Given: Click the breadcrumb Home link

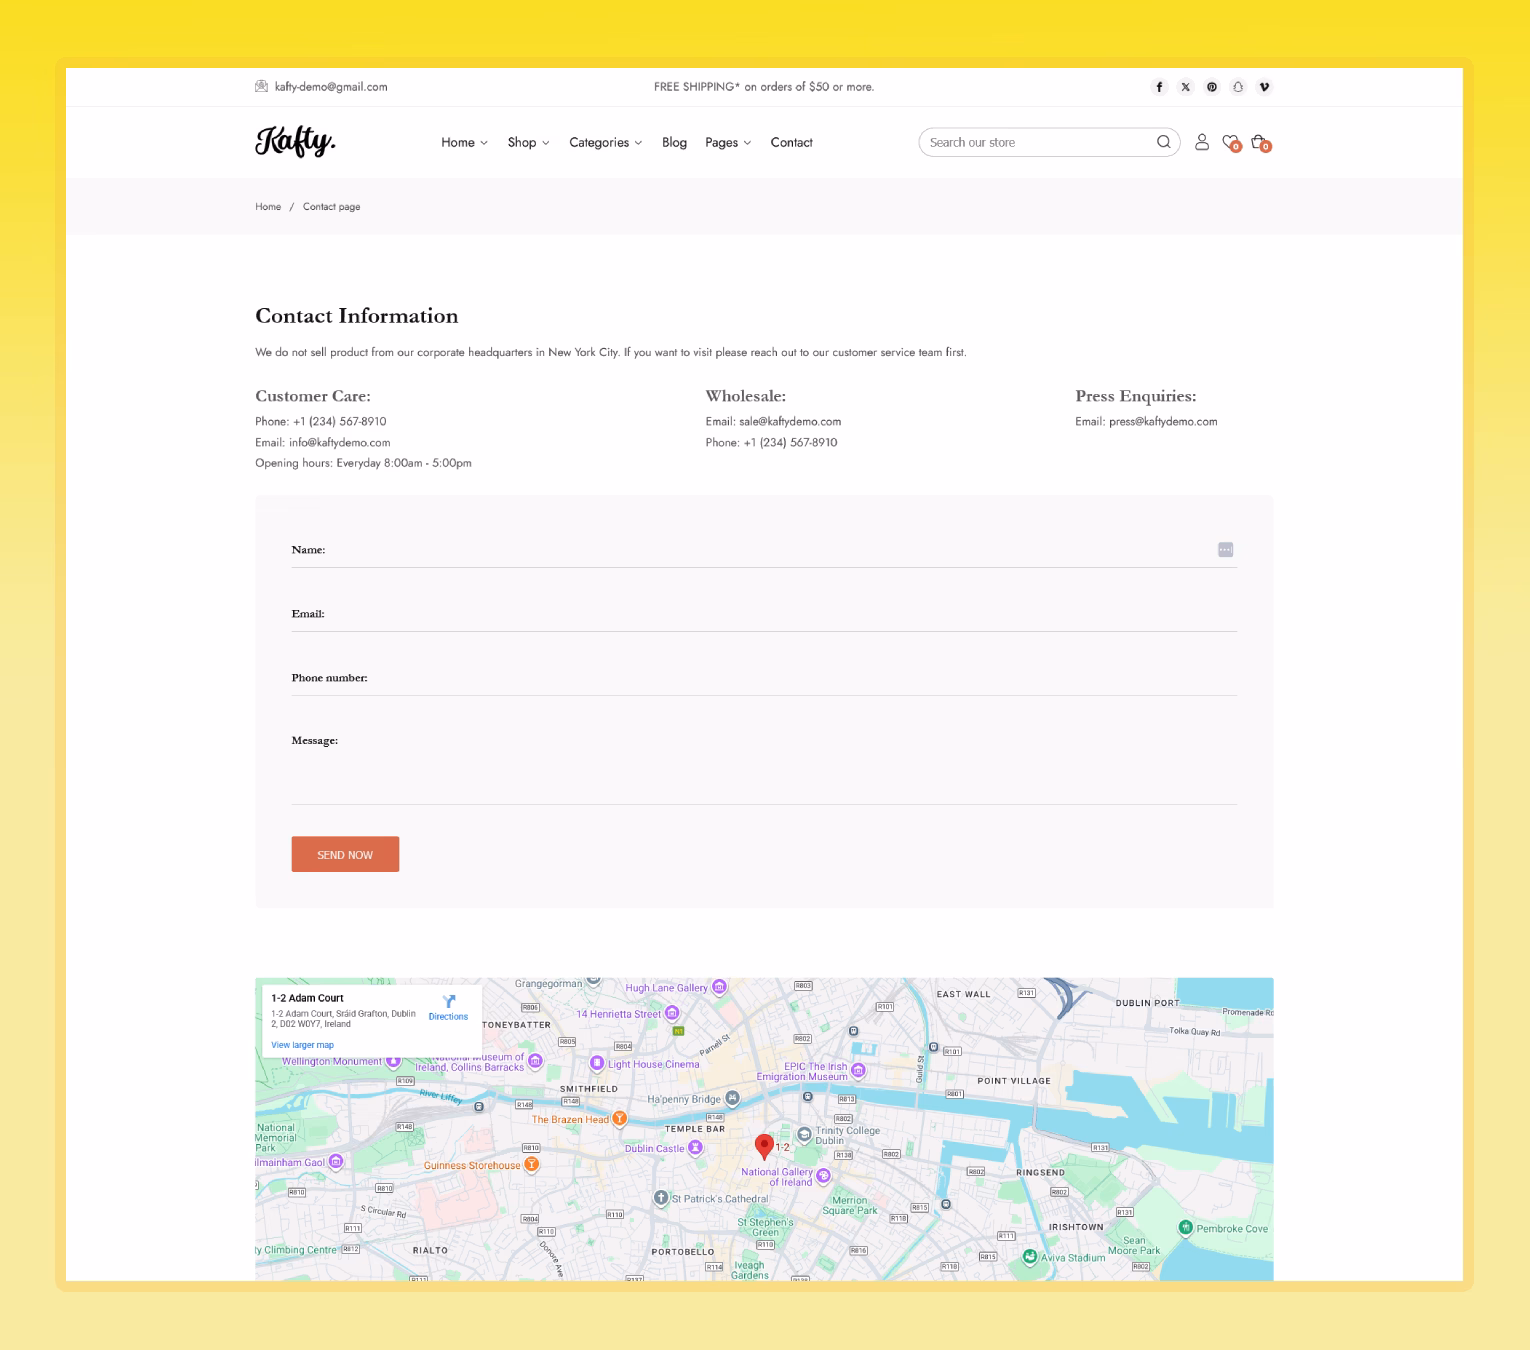Looking at the screenshot, I should point(268,207).
